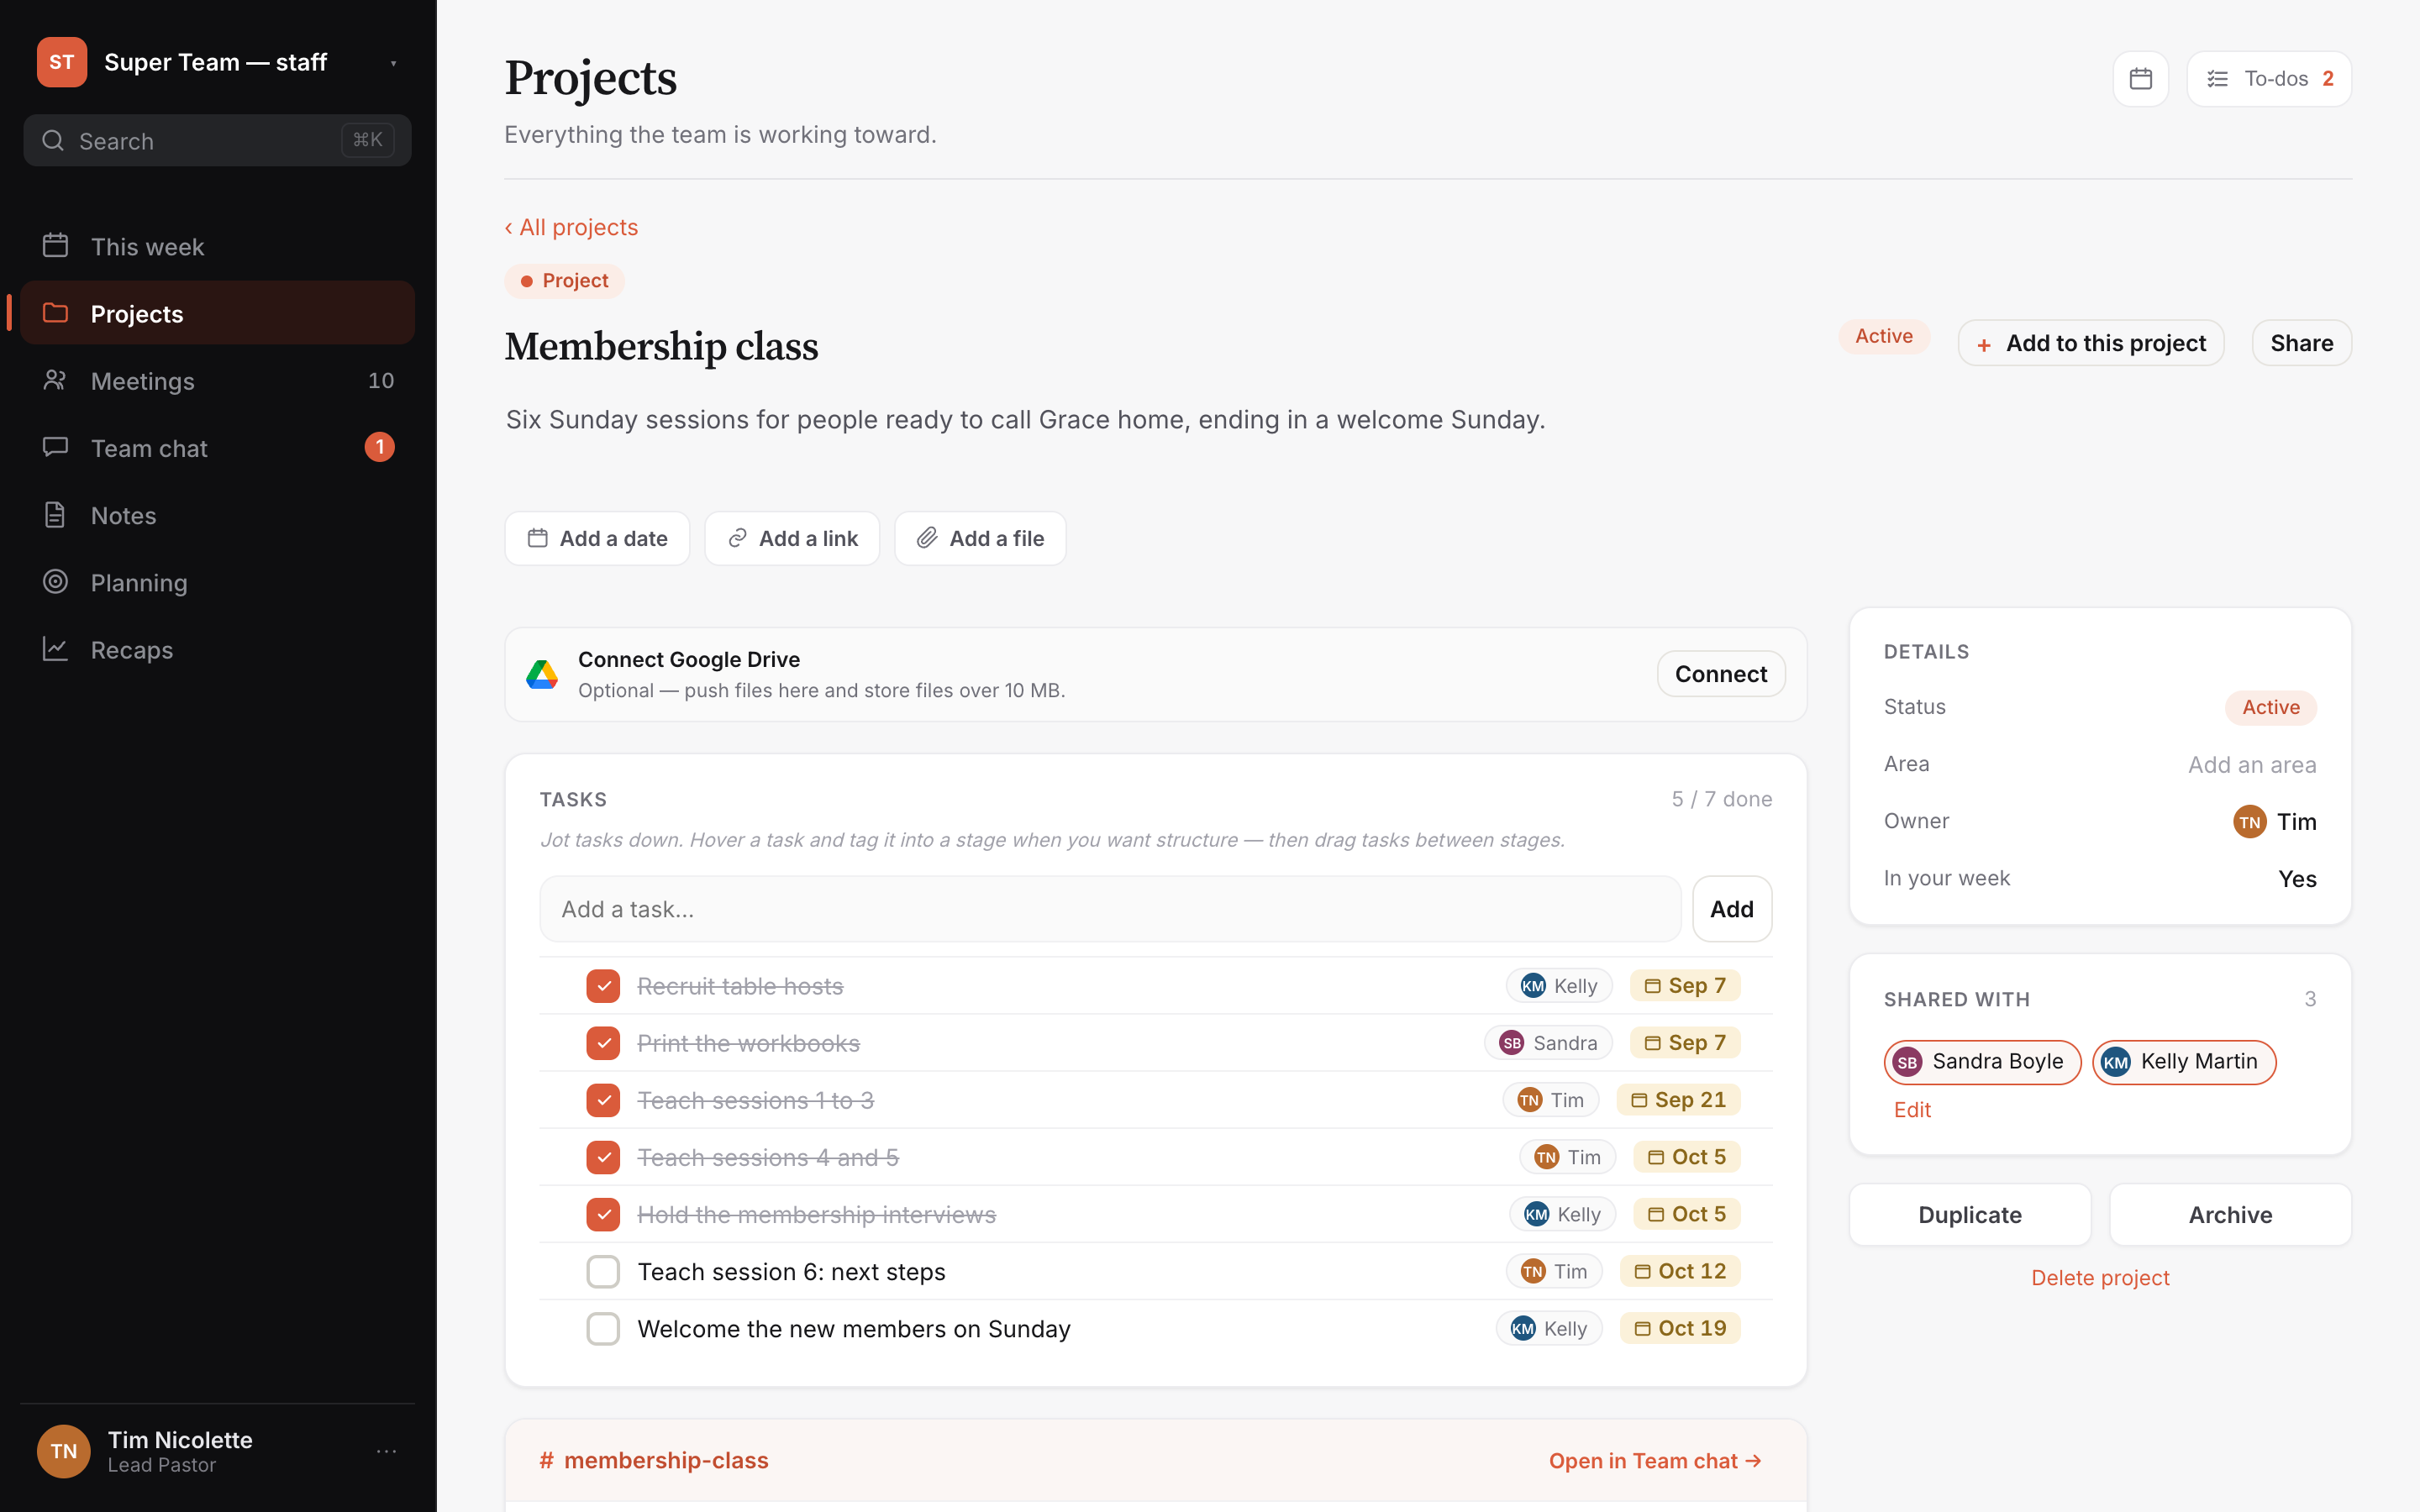Go back to All projects
The image size is (2420, 1512).
(571, 227)
